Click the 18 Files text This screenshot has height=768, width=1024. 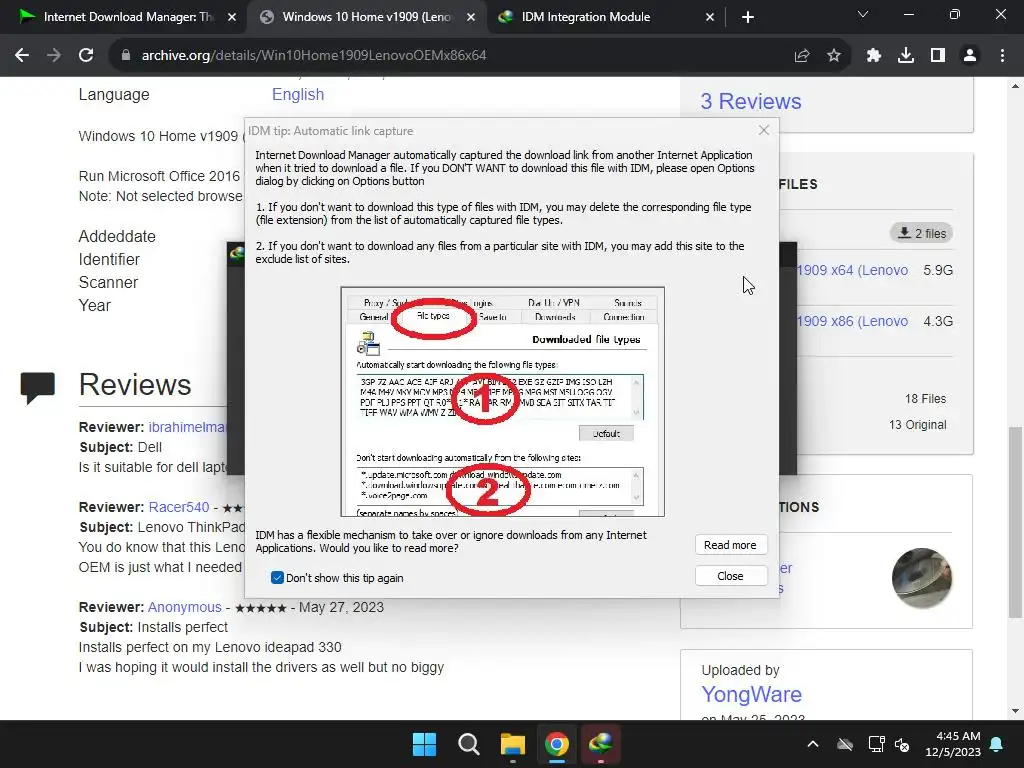pyautogui.click(x=925, y=398)
